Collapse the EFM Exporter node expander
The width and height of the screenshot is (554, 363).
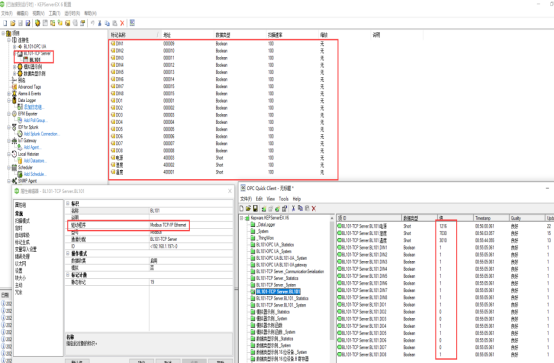tap(9, 114)
